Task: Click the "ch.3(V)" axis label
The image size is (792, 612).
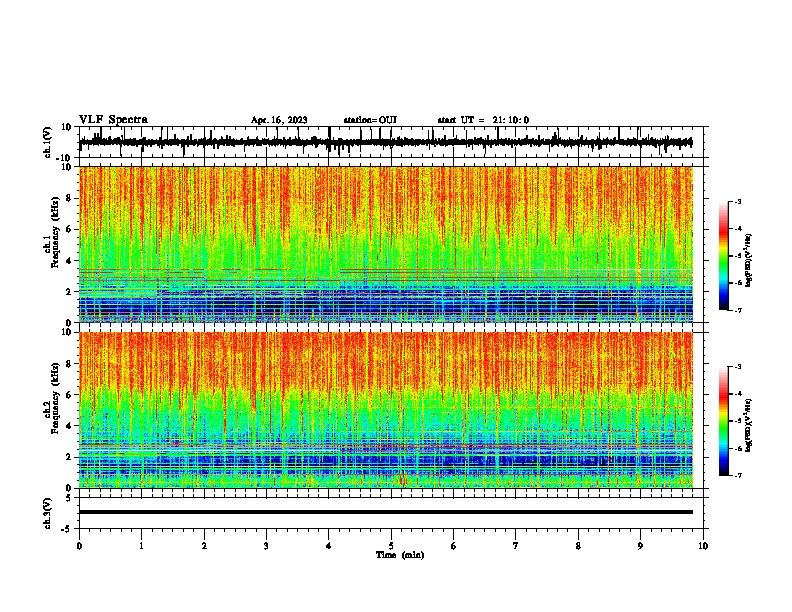Action: (x=48, y=513)
